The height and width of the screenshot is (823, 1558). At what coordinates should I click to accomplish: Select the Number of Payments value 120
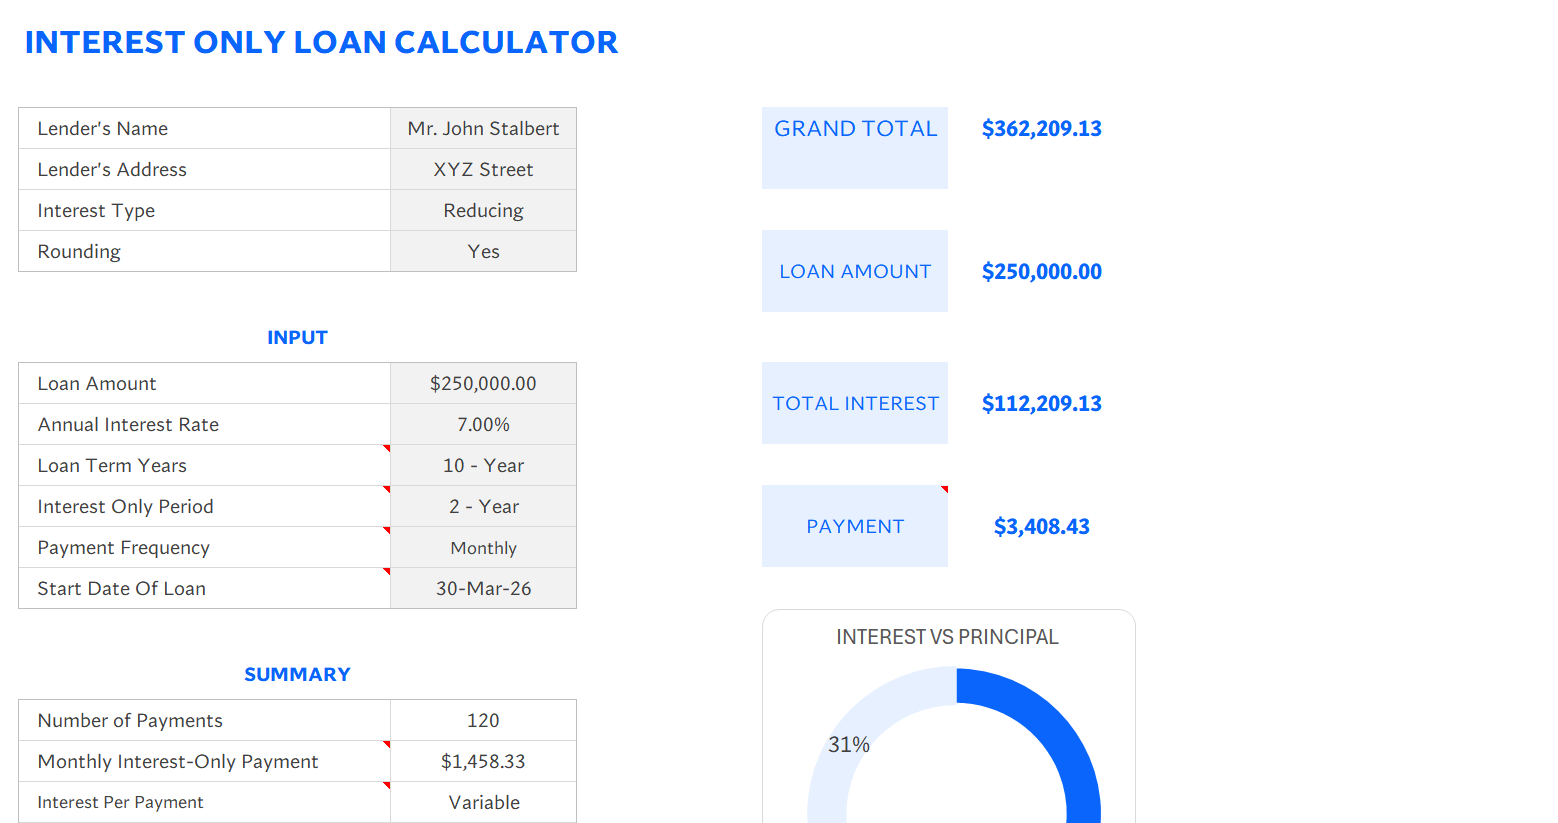(483, 720)
